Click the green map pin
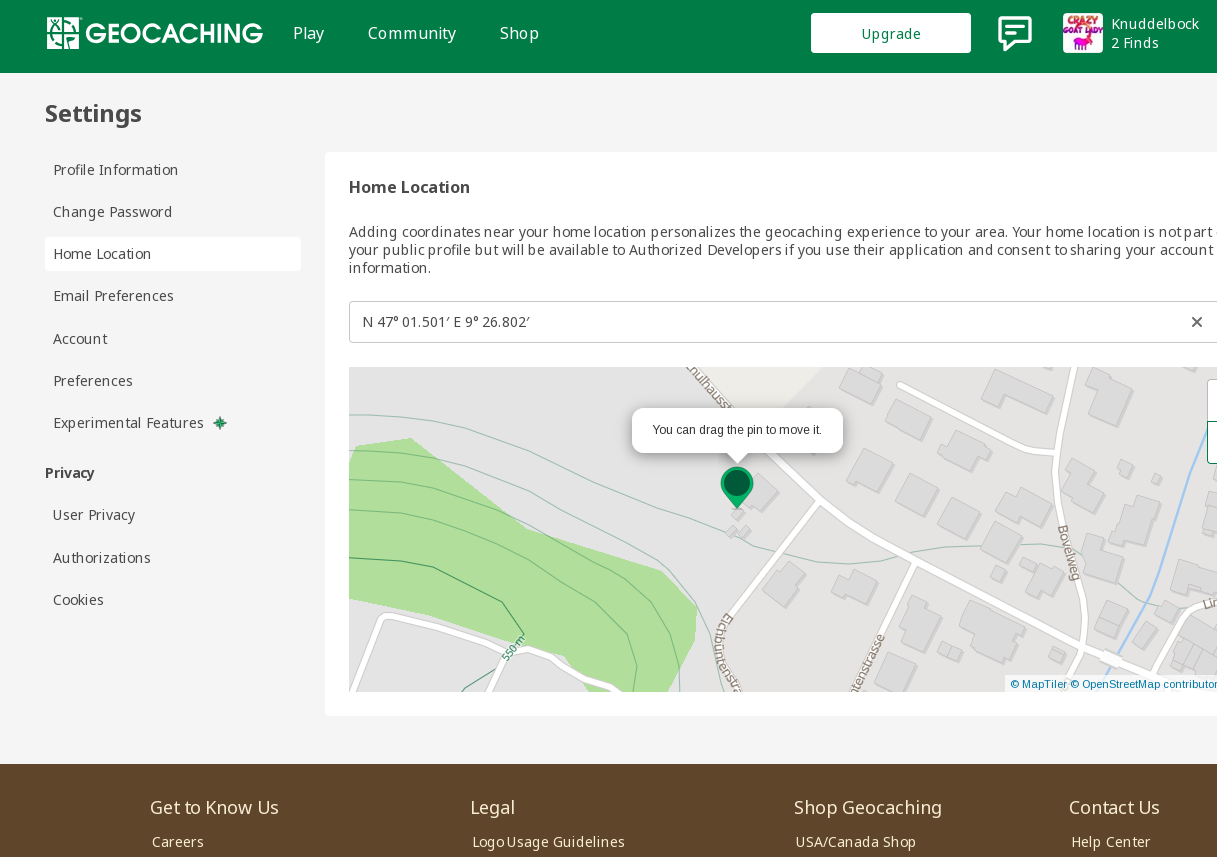The width and height of the screenshot is (1217, 857). [x=737, y=485]
